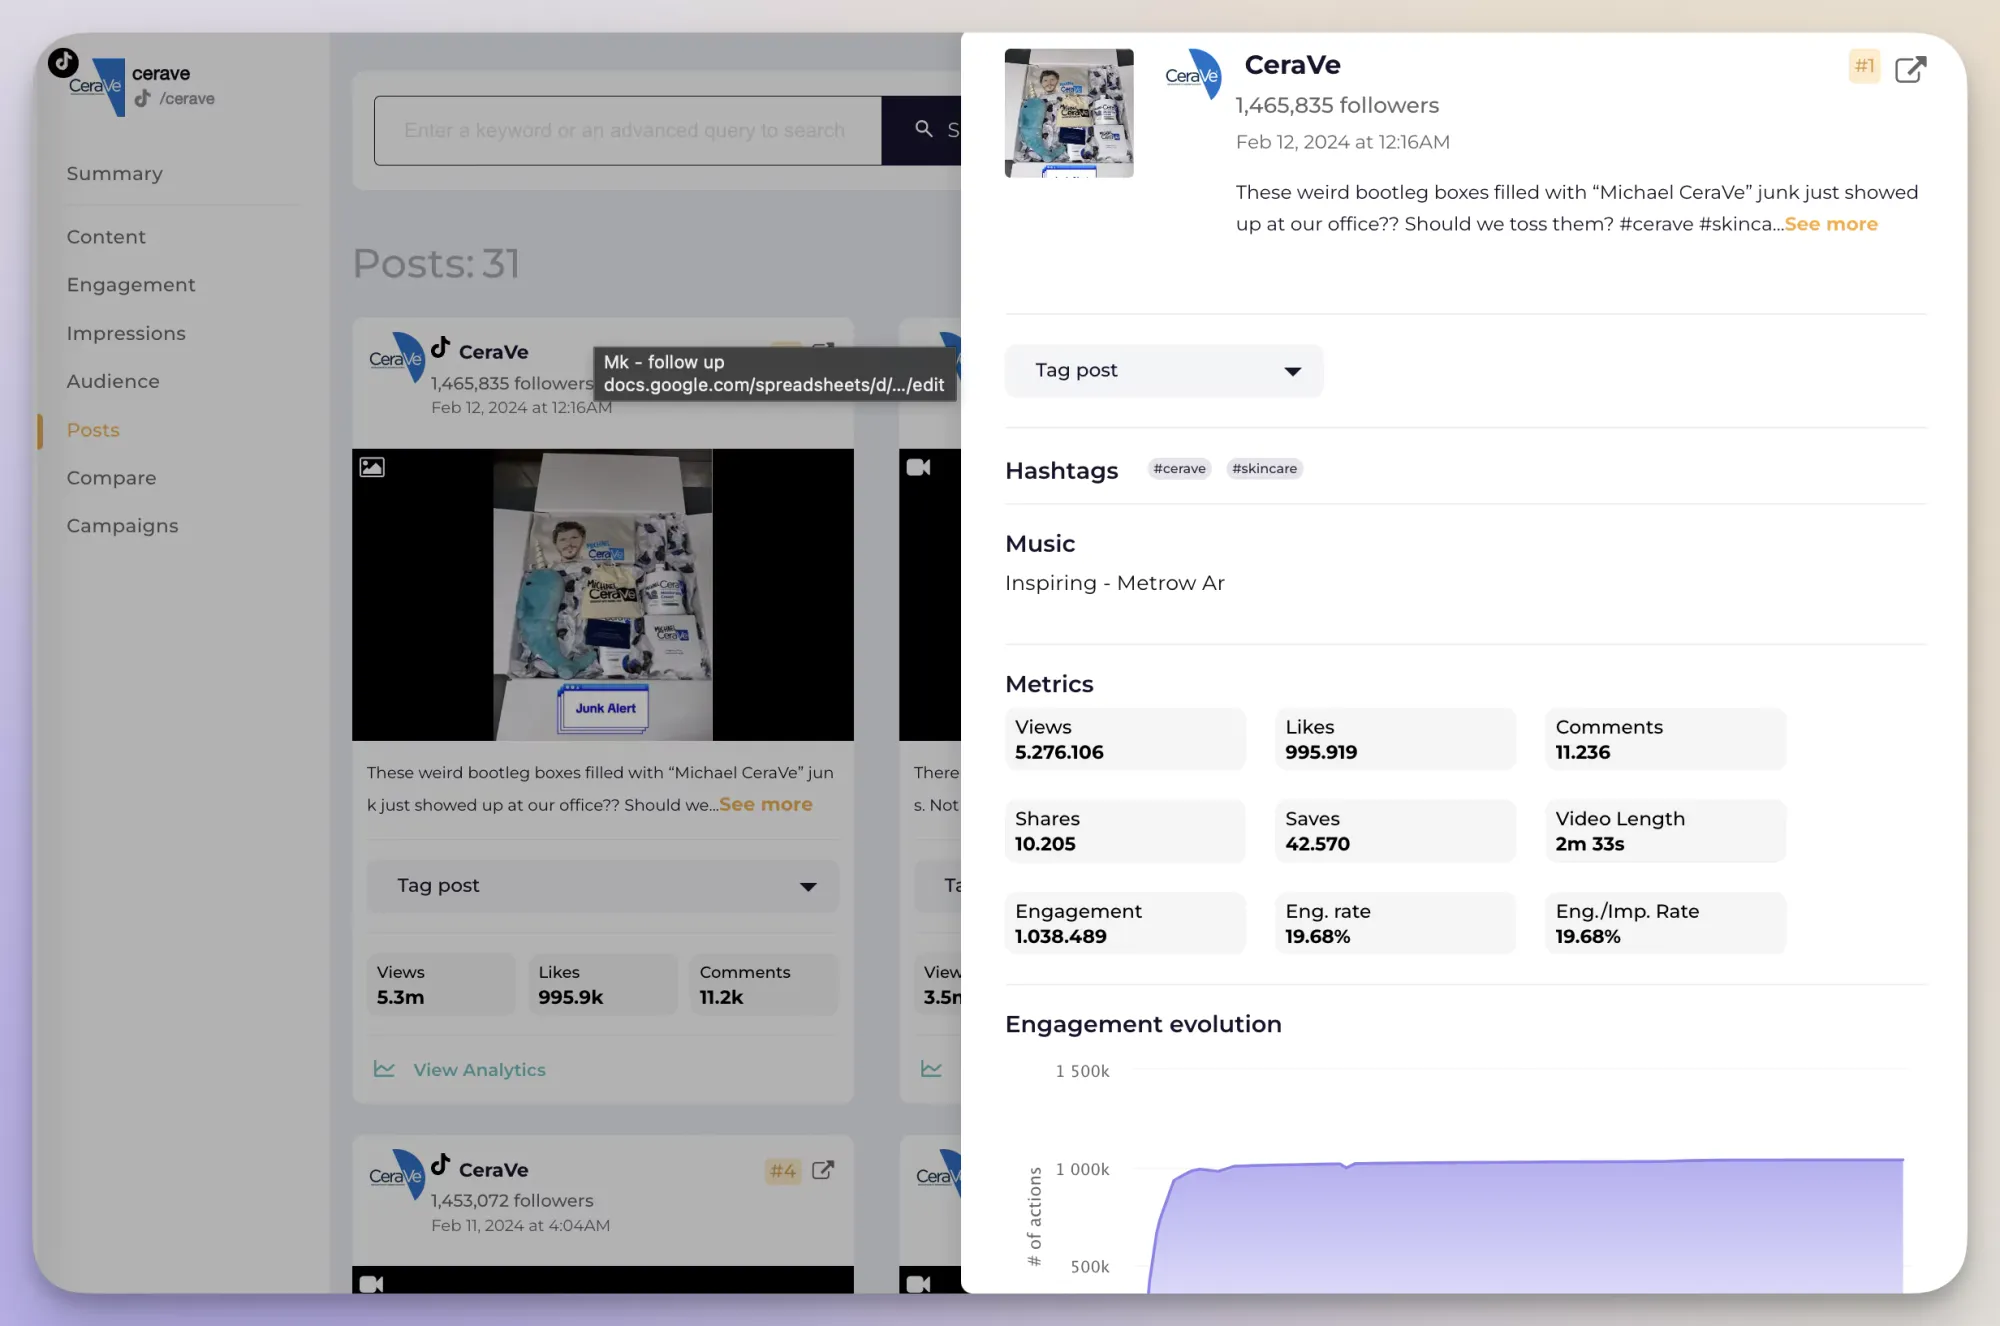The height and width of the screenshot is (1326, 2000).
Task: Click the Comments 11.236 metric tile
Action: [x=1665, y=739]
